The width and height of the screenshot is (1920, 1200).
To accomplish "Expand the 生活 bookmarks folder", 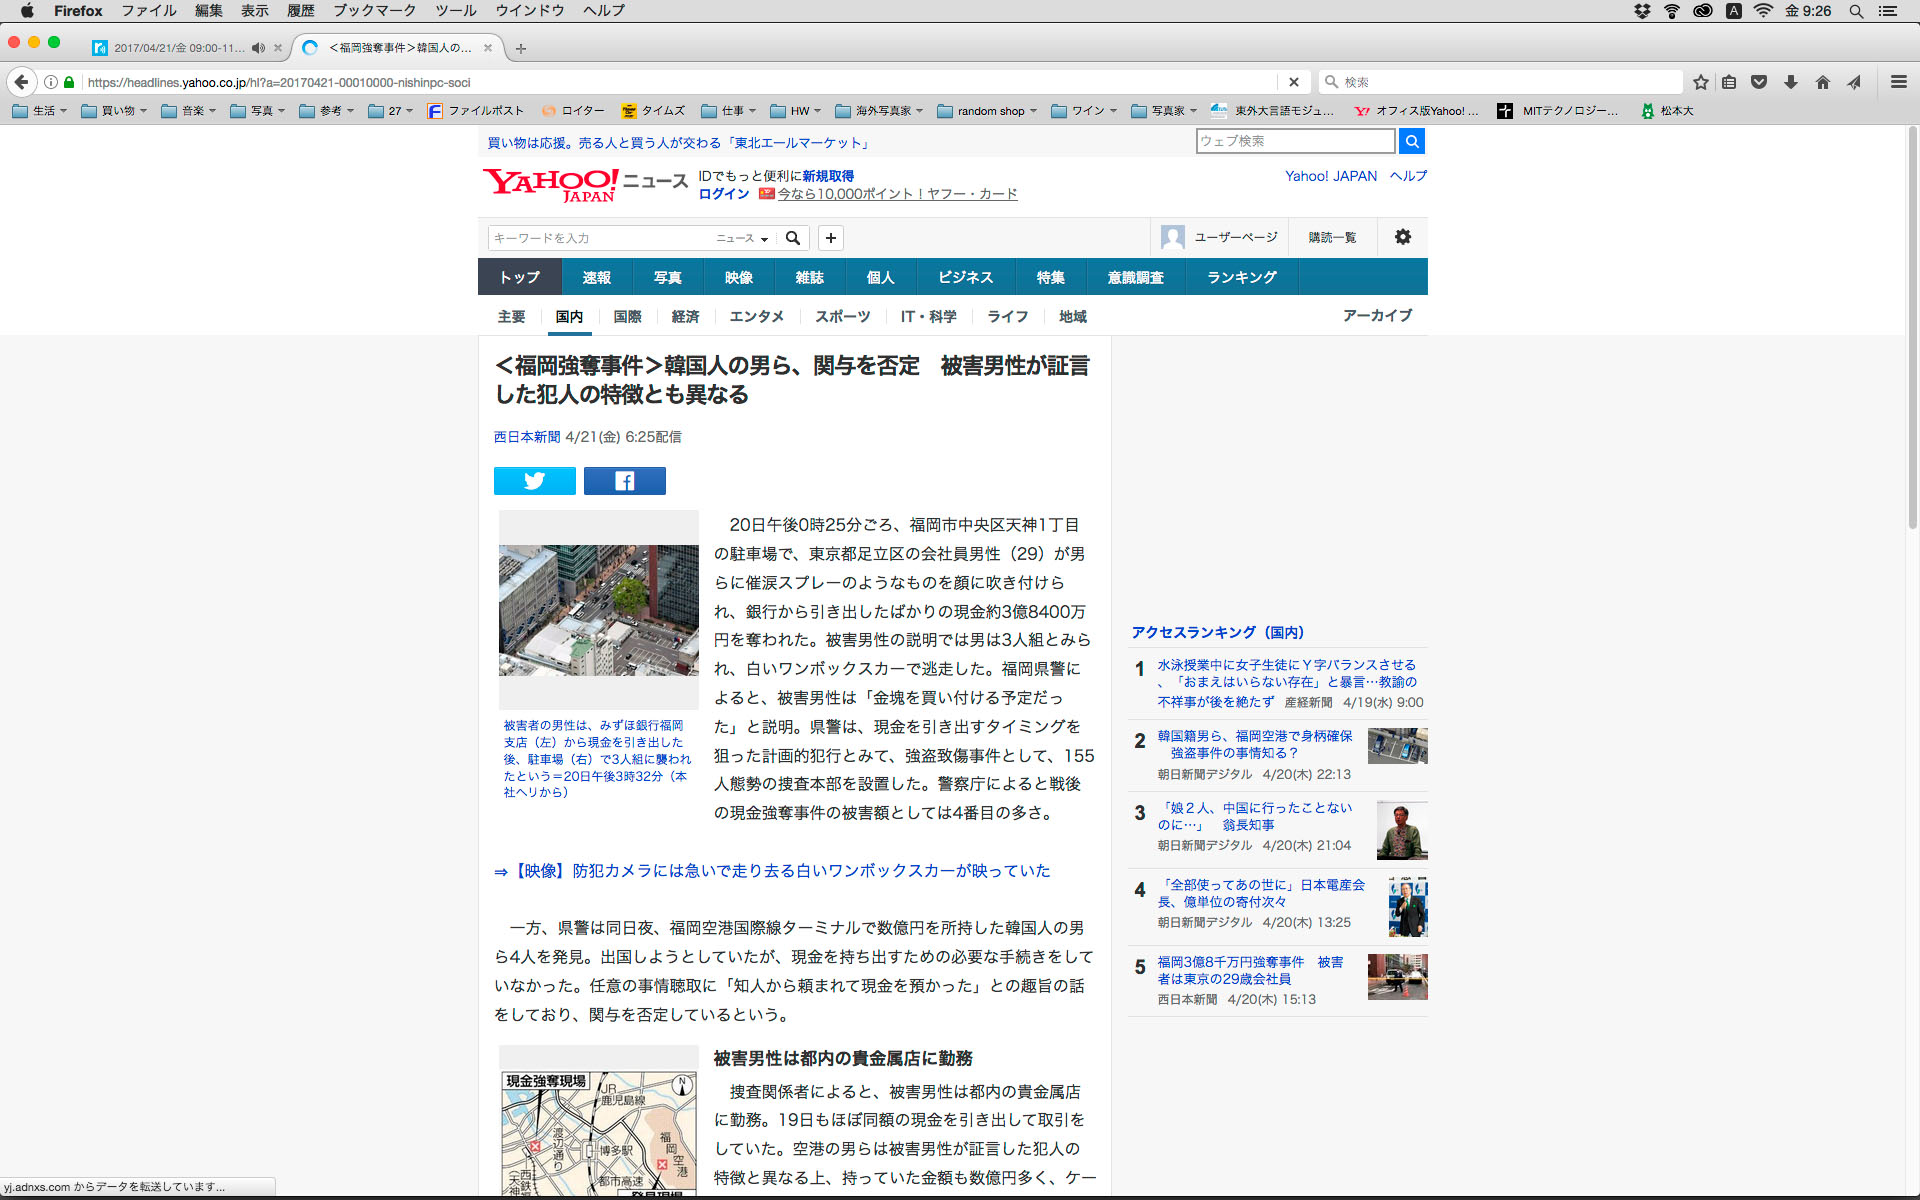I will pyautogui.click(x=40, y=111).
